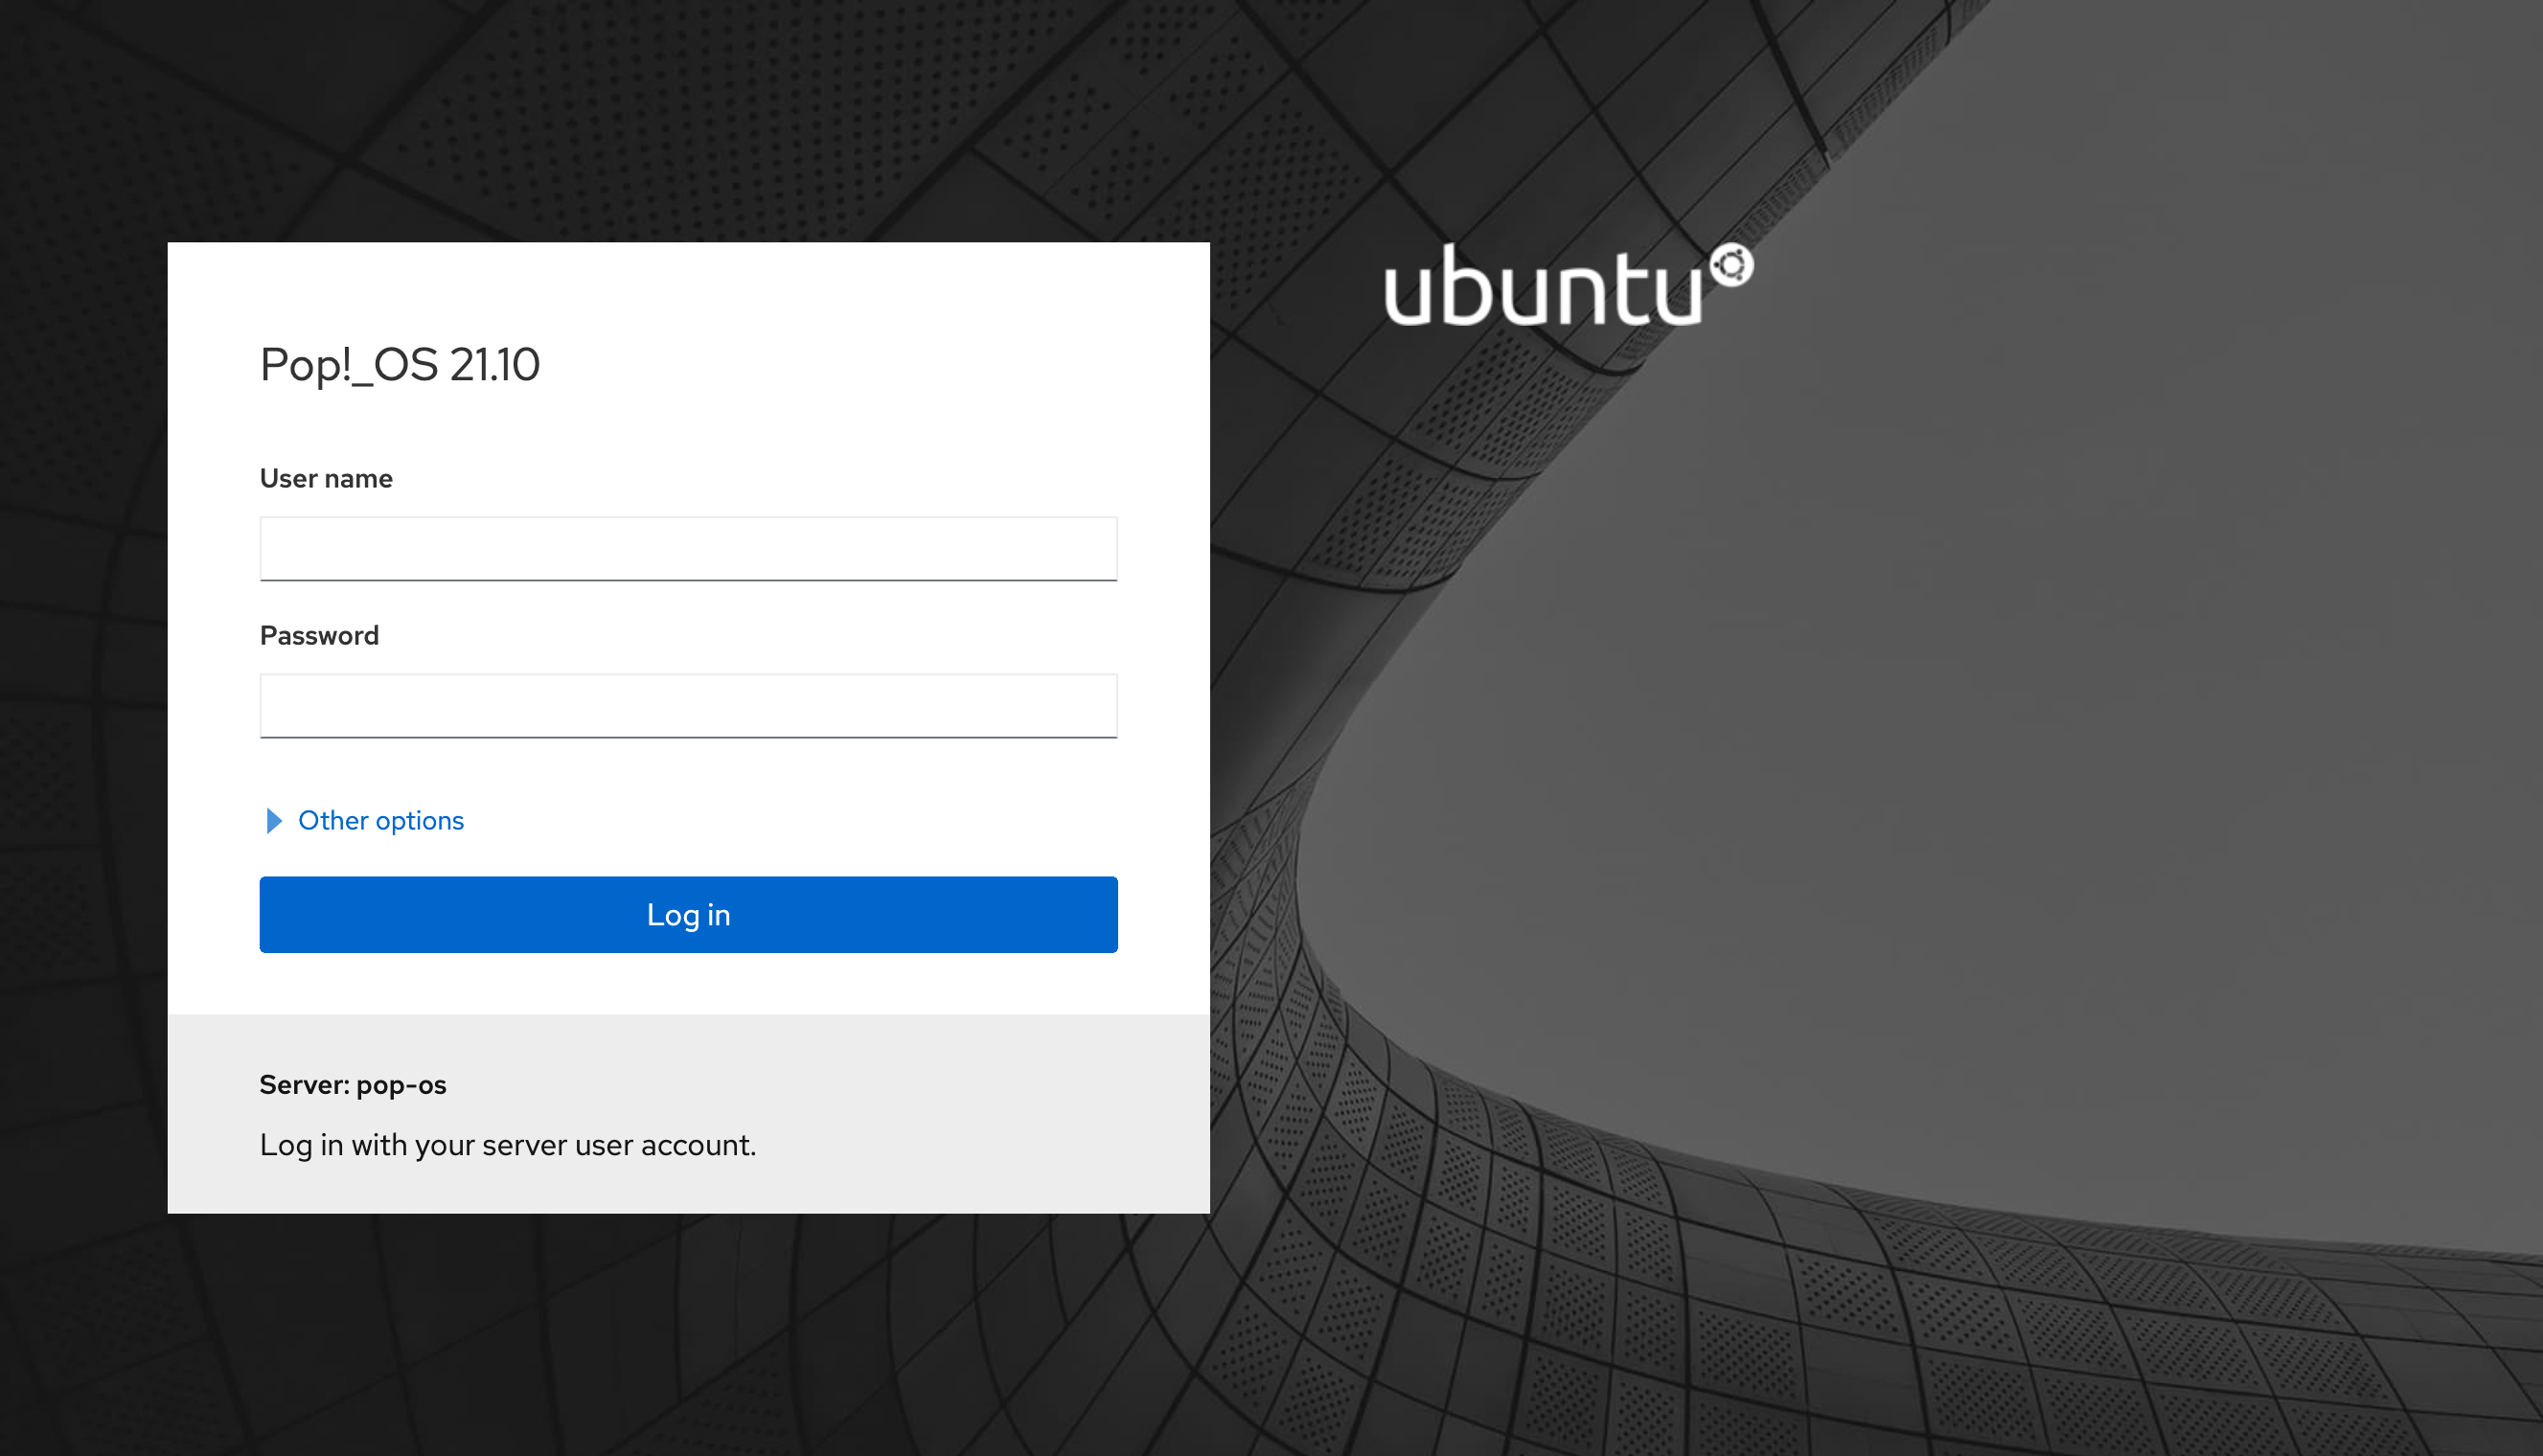
Task: Click the User name input field
Action: coord(688,548)
